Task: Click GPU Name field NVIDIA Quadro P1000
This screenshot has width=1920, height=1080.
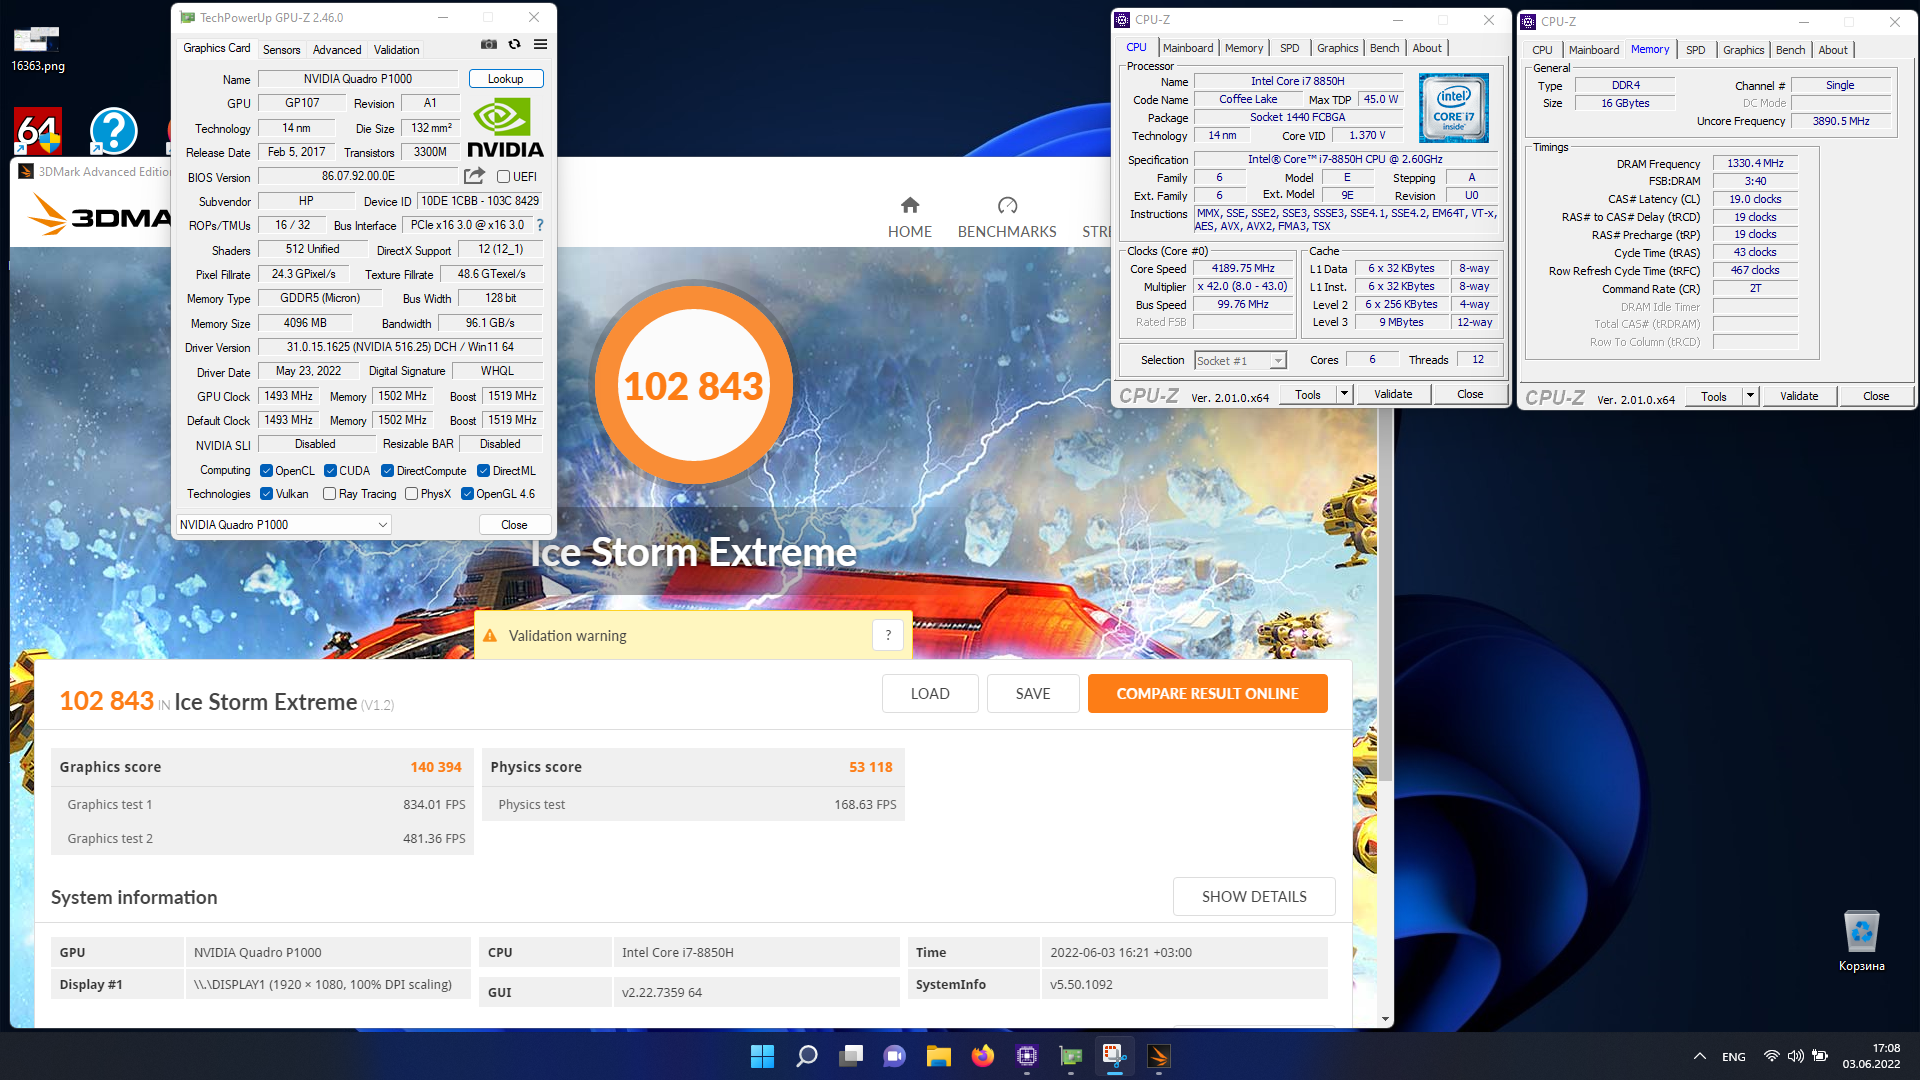Action: click(x=358, y=79)
